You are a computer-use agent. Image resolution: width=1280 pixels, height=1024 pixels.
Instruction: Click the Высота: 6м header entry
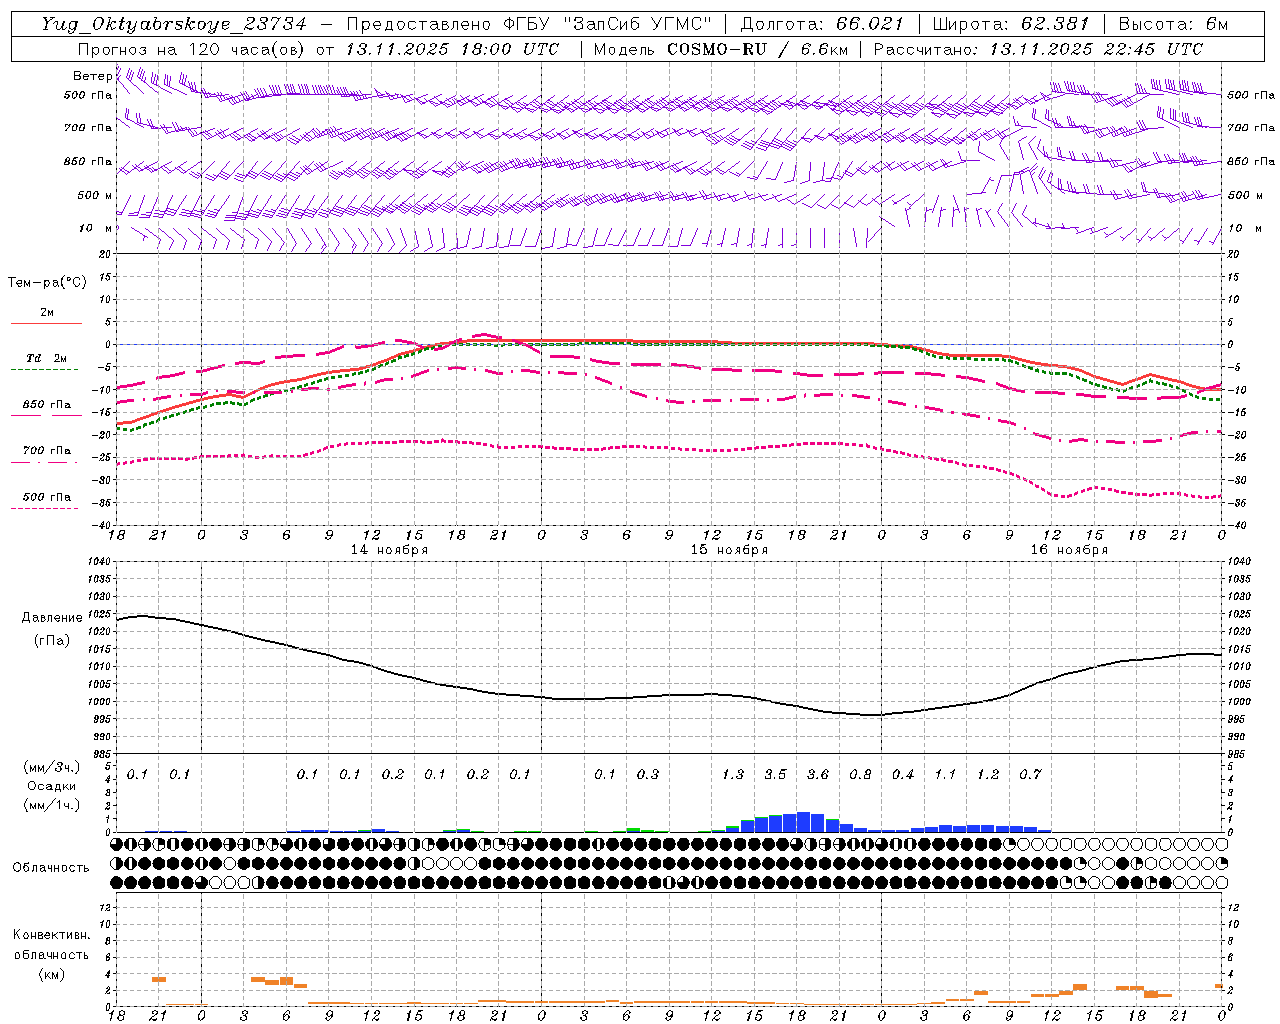pos(1172,24)
